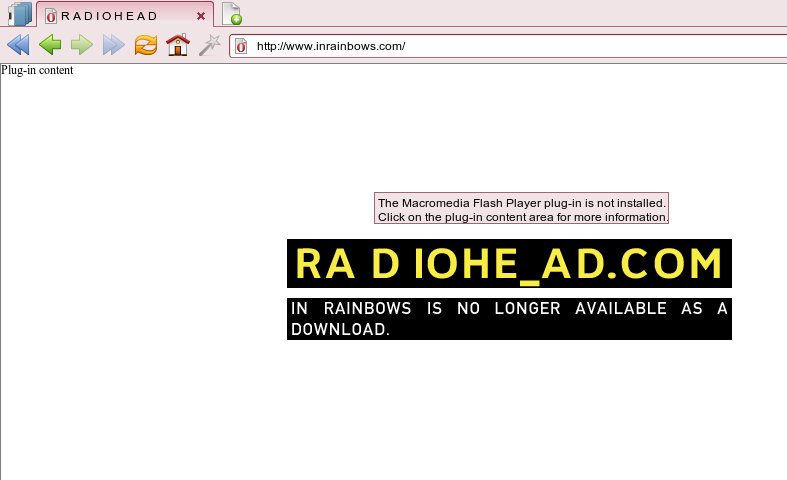Viewport: 787px width, 480px height.
Task: Reload the page with orange refresh icon
Action: (x=146, y=45)
